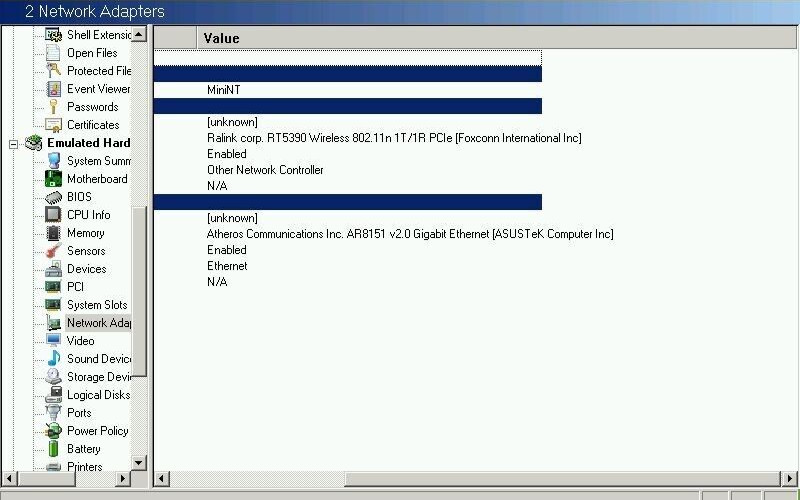
Task: Click the Protected Files keys icon
Action: [x=53, y=70]
